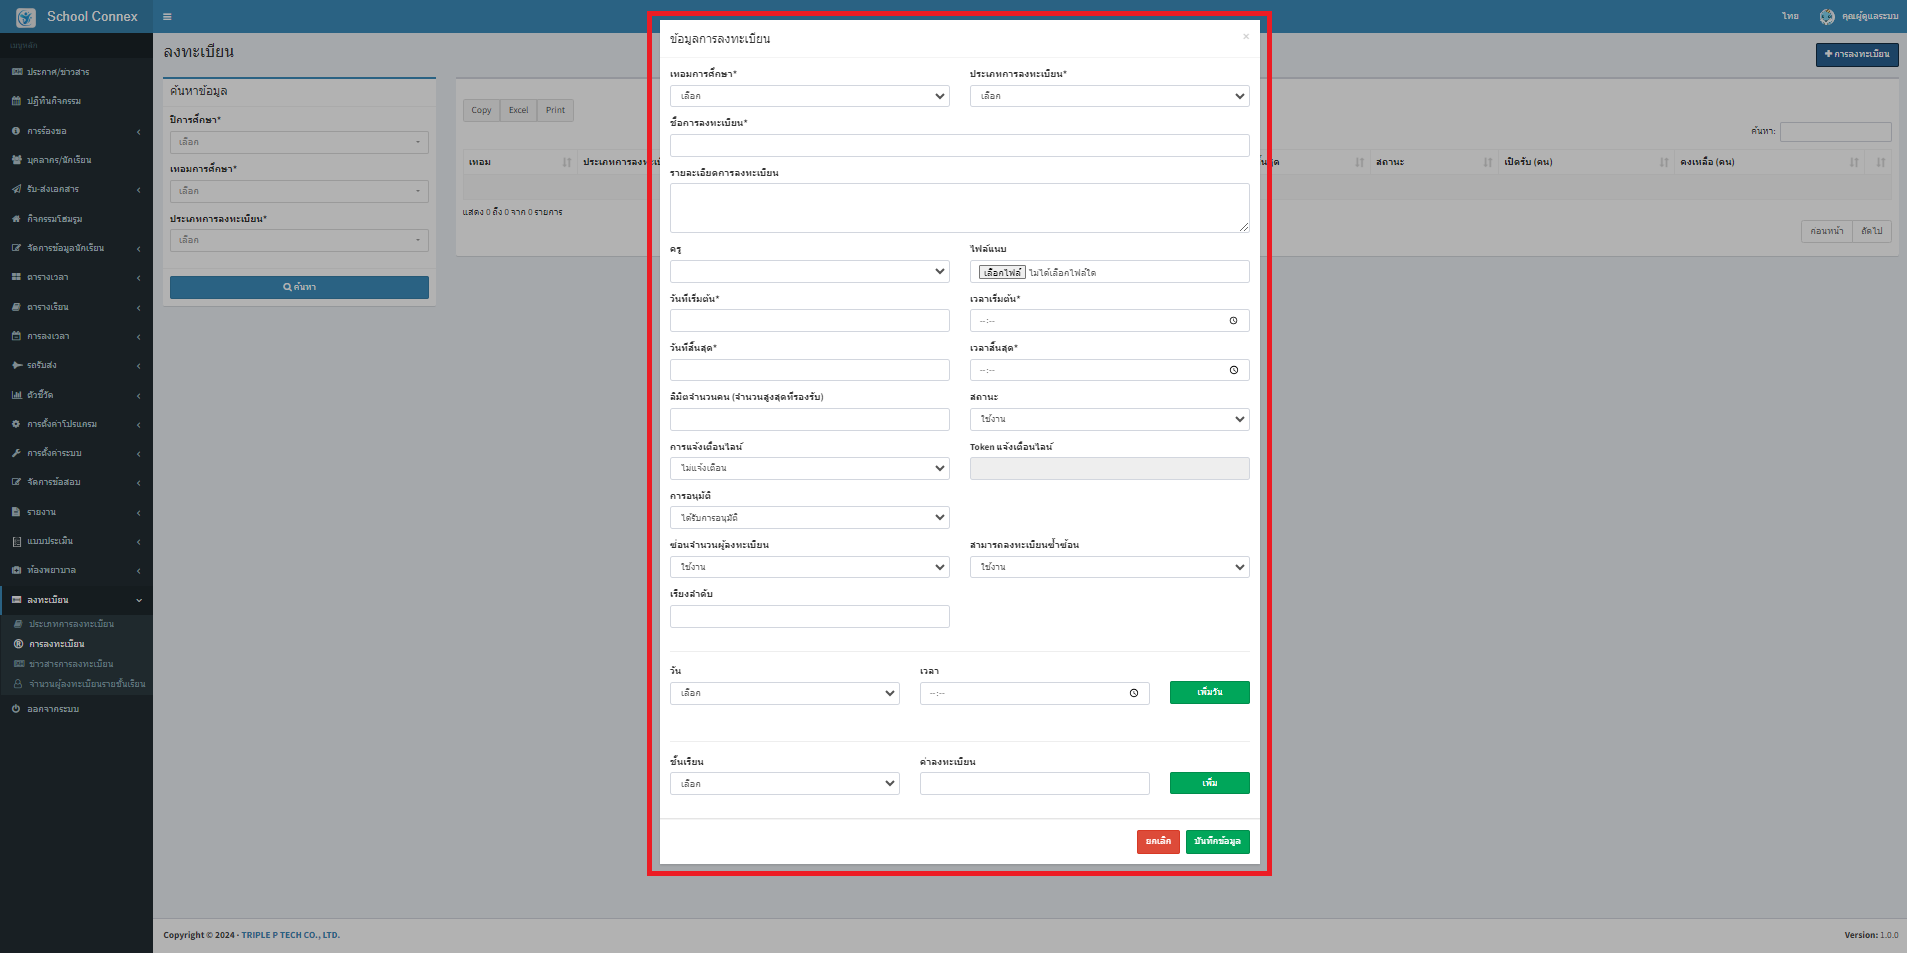Click การร้องขอ info icon in sidebar
This screenshot has width=1907, height=953.
pos(16,131)
